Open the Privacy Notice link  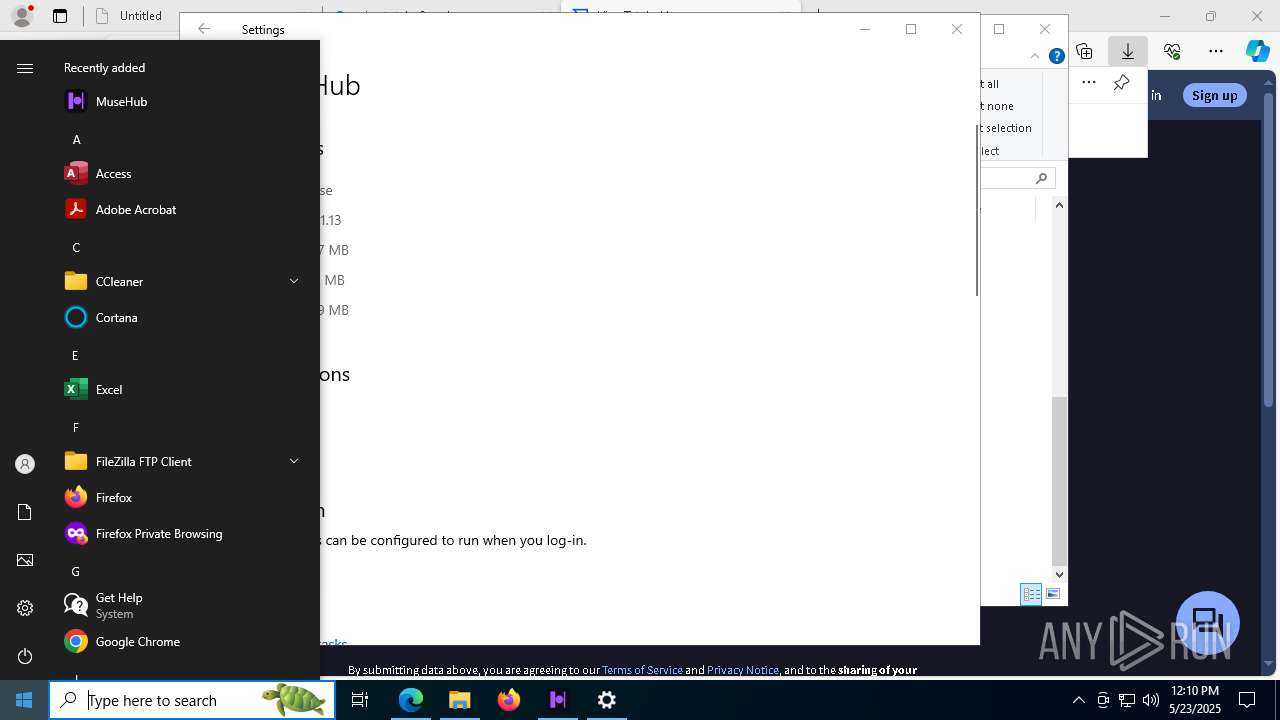[743, 670]
